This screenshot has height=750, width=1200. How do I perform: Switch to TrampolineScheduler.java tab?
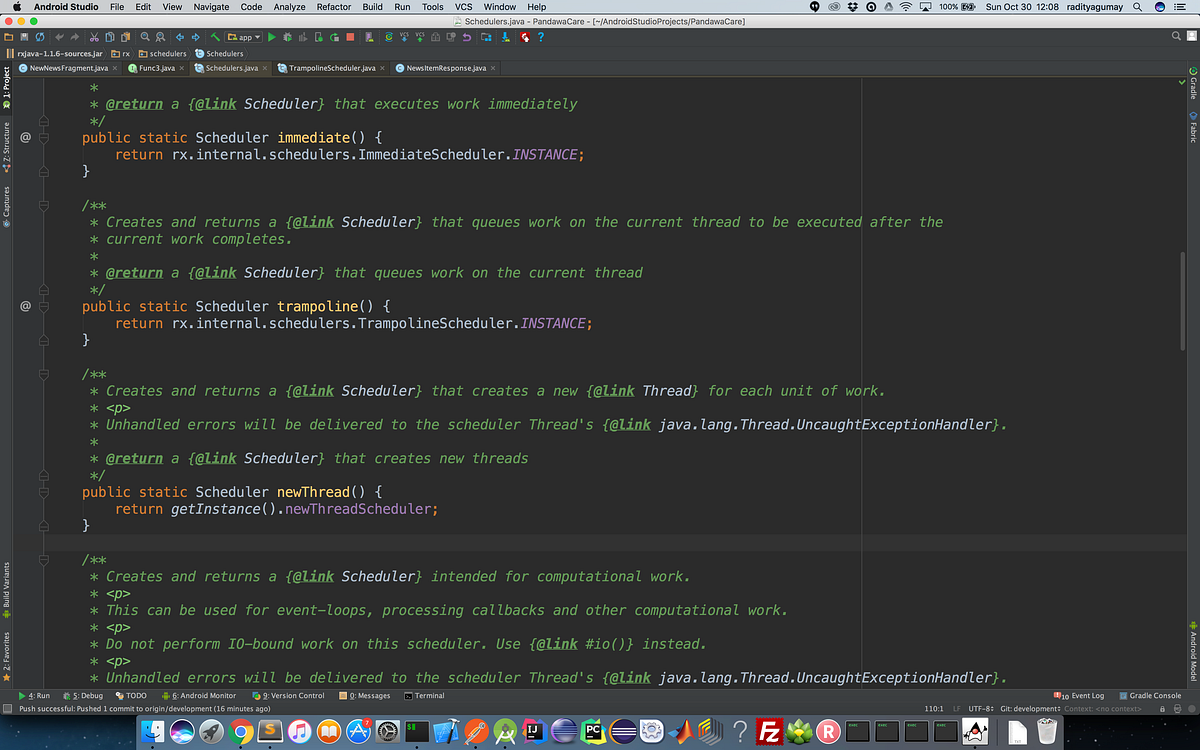pos(333,68)
